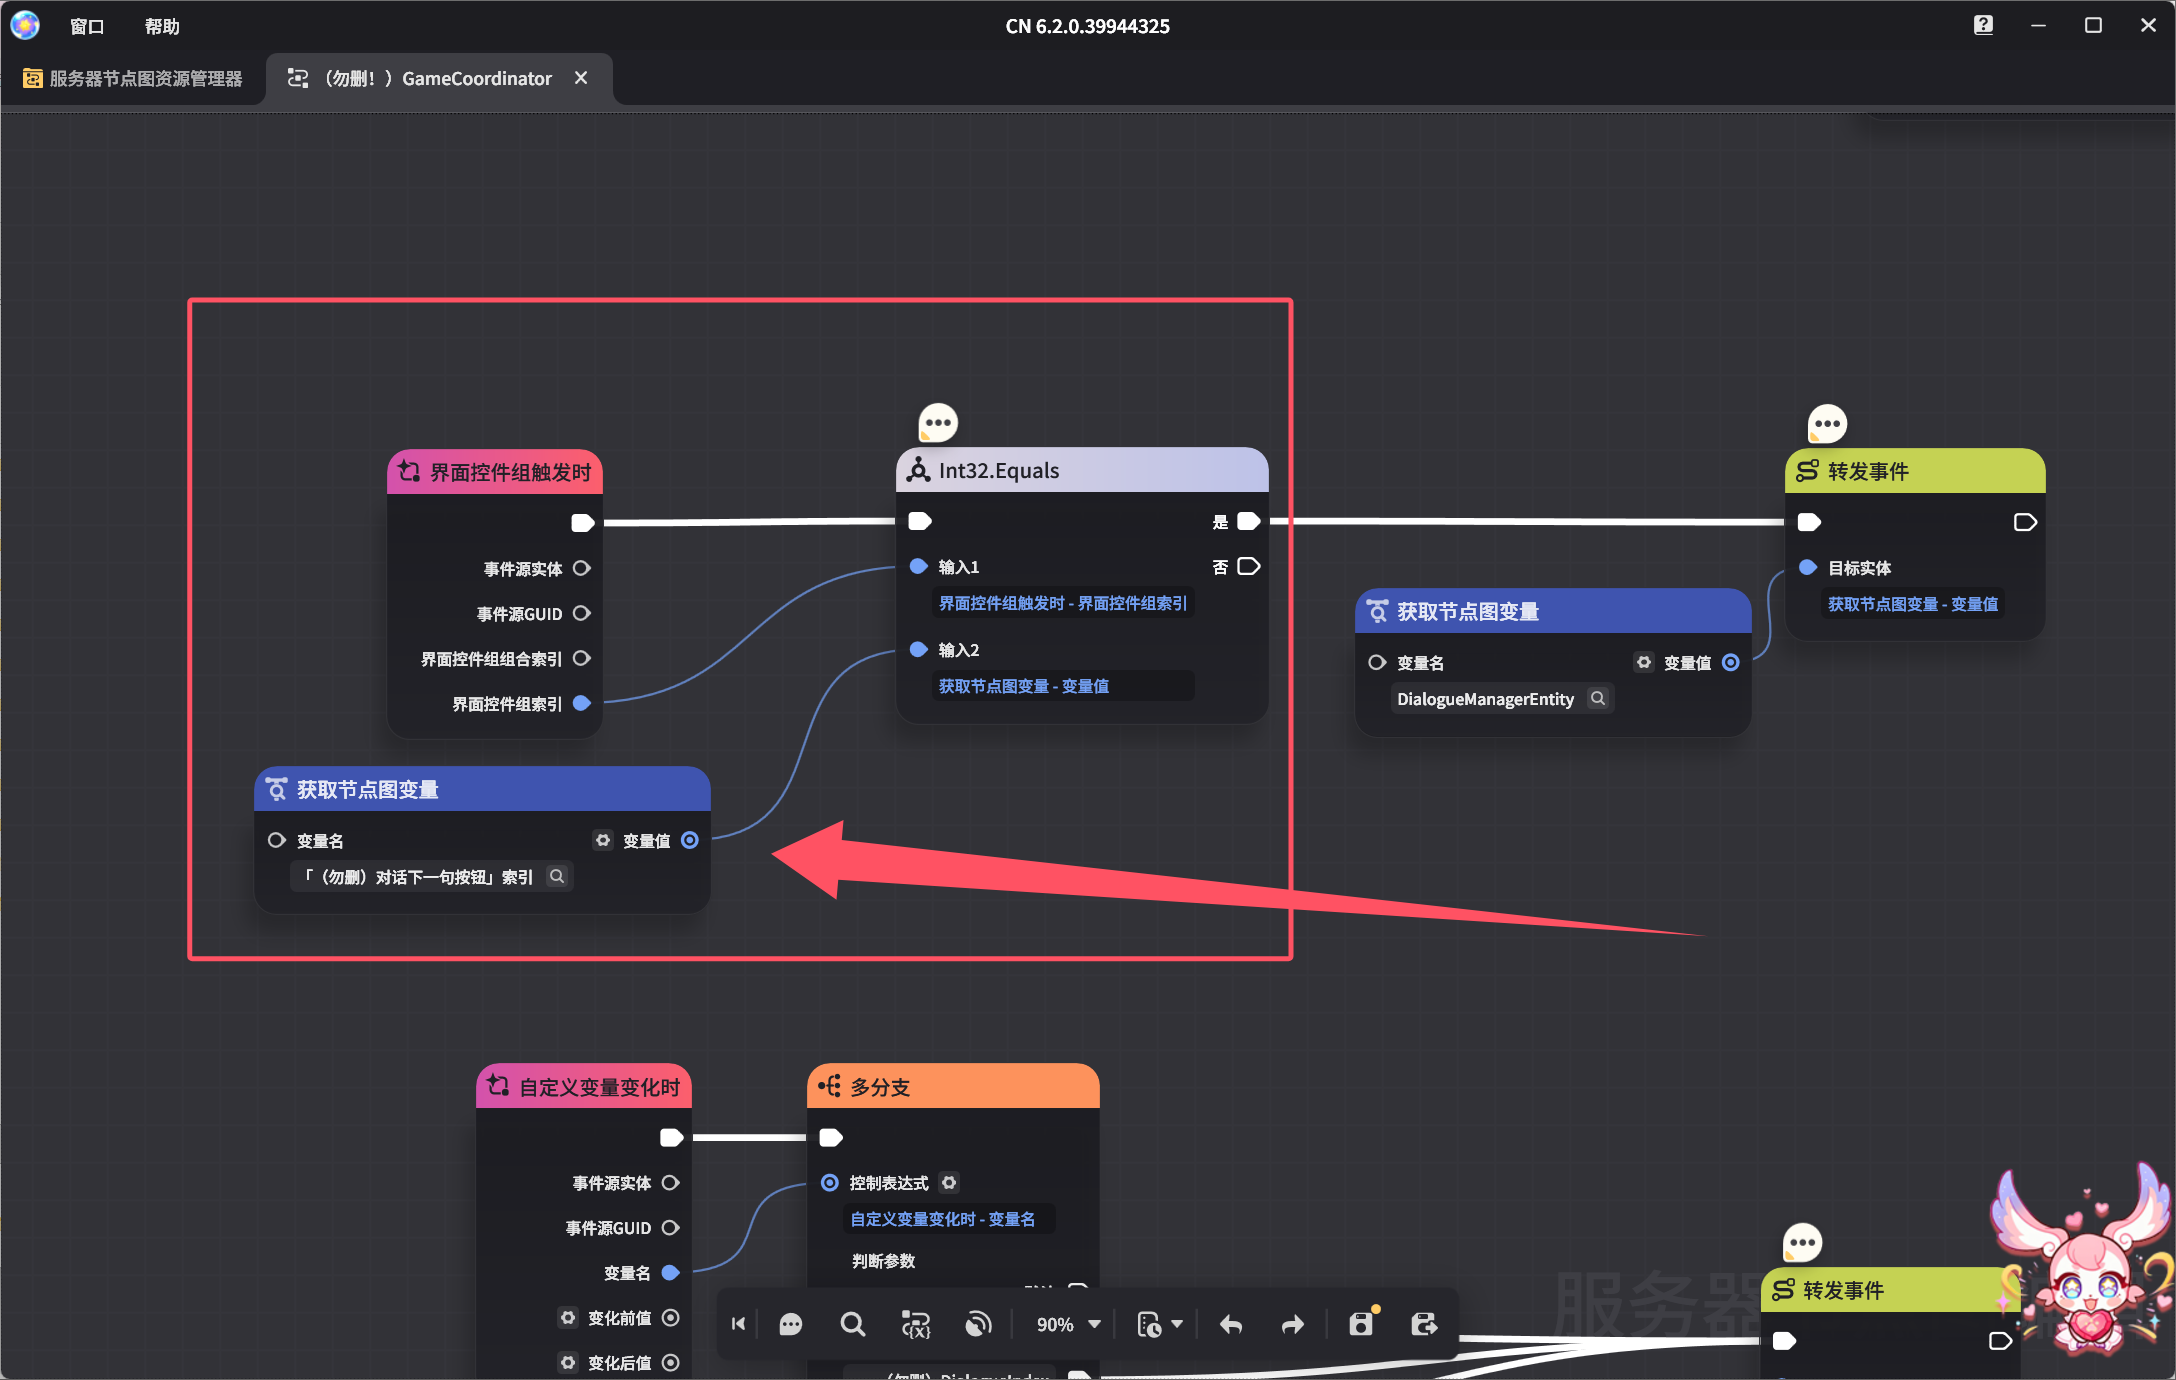
Task: Click the save-and-export icon at toolbar end
Action: click(x=1424, y=1325)
